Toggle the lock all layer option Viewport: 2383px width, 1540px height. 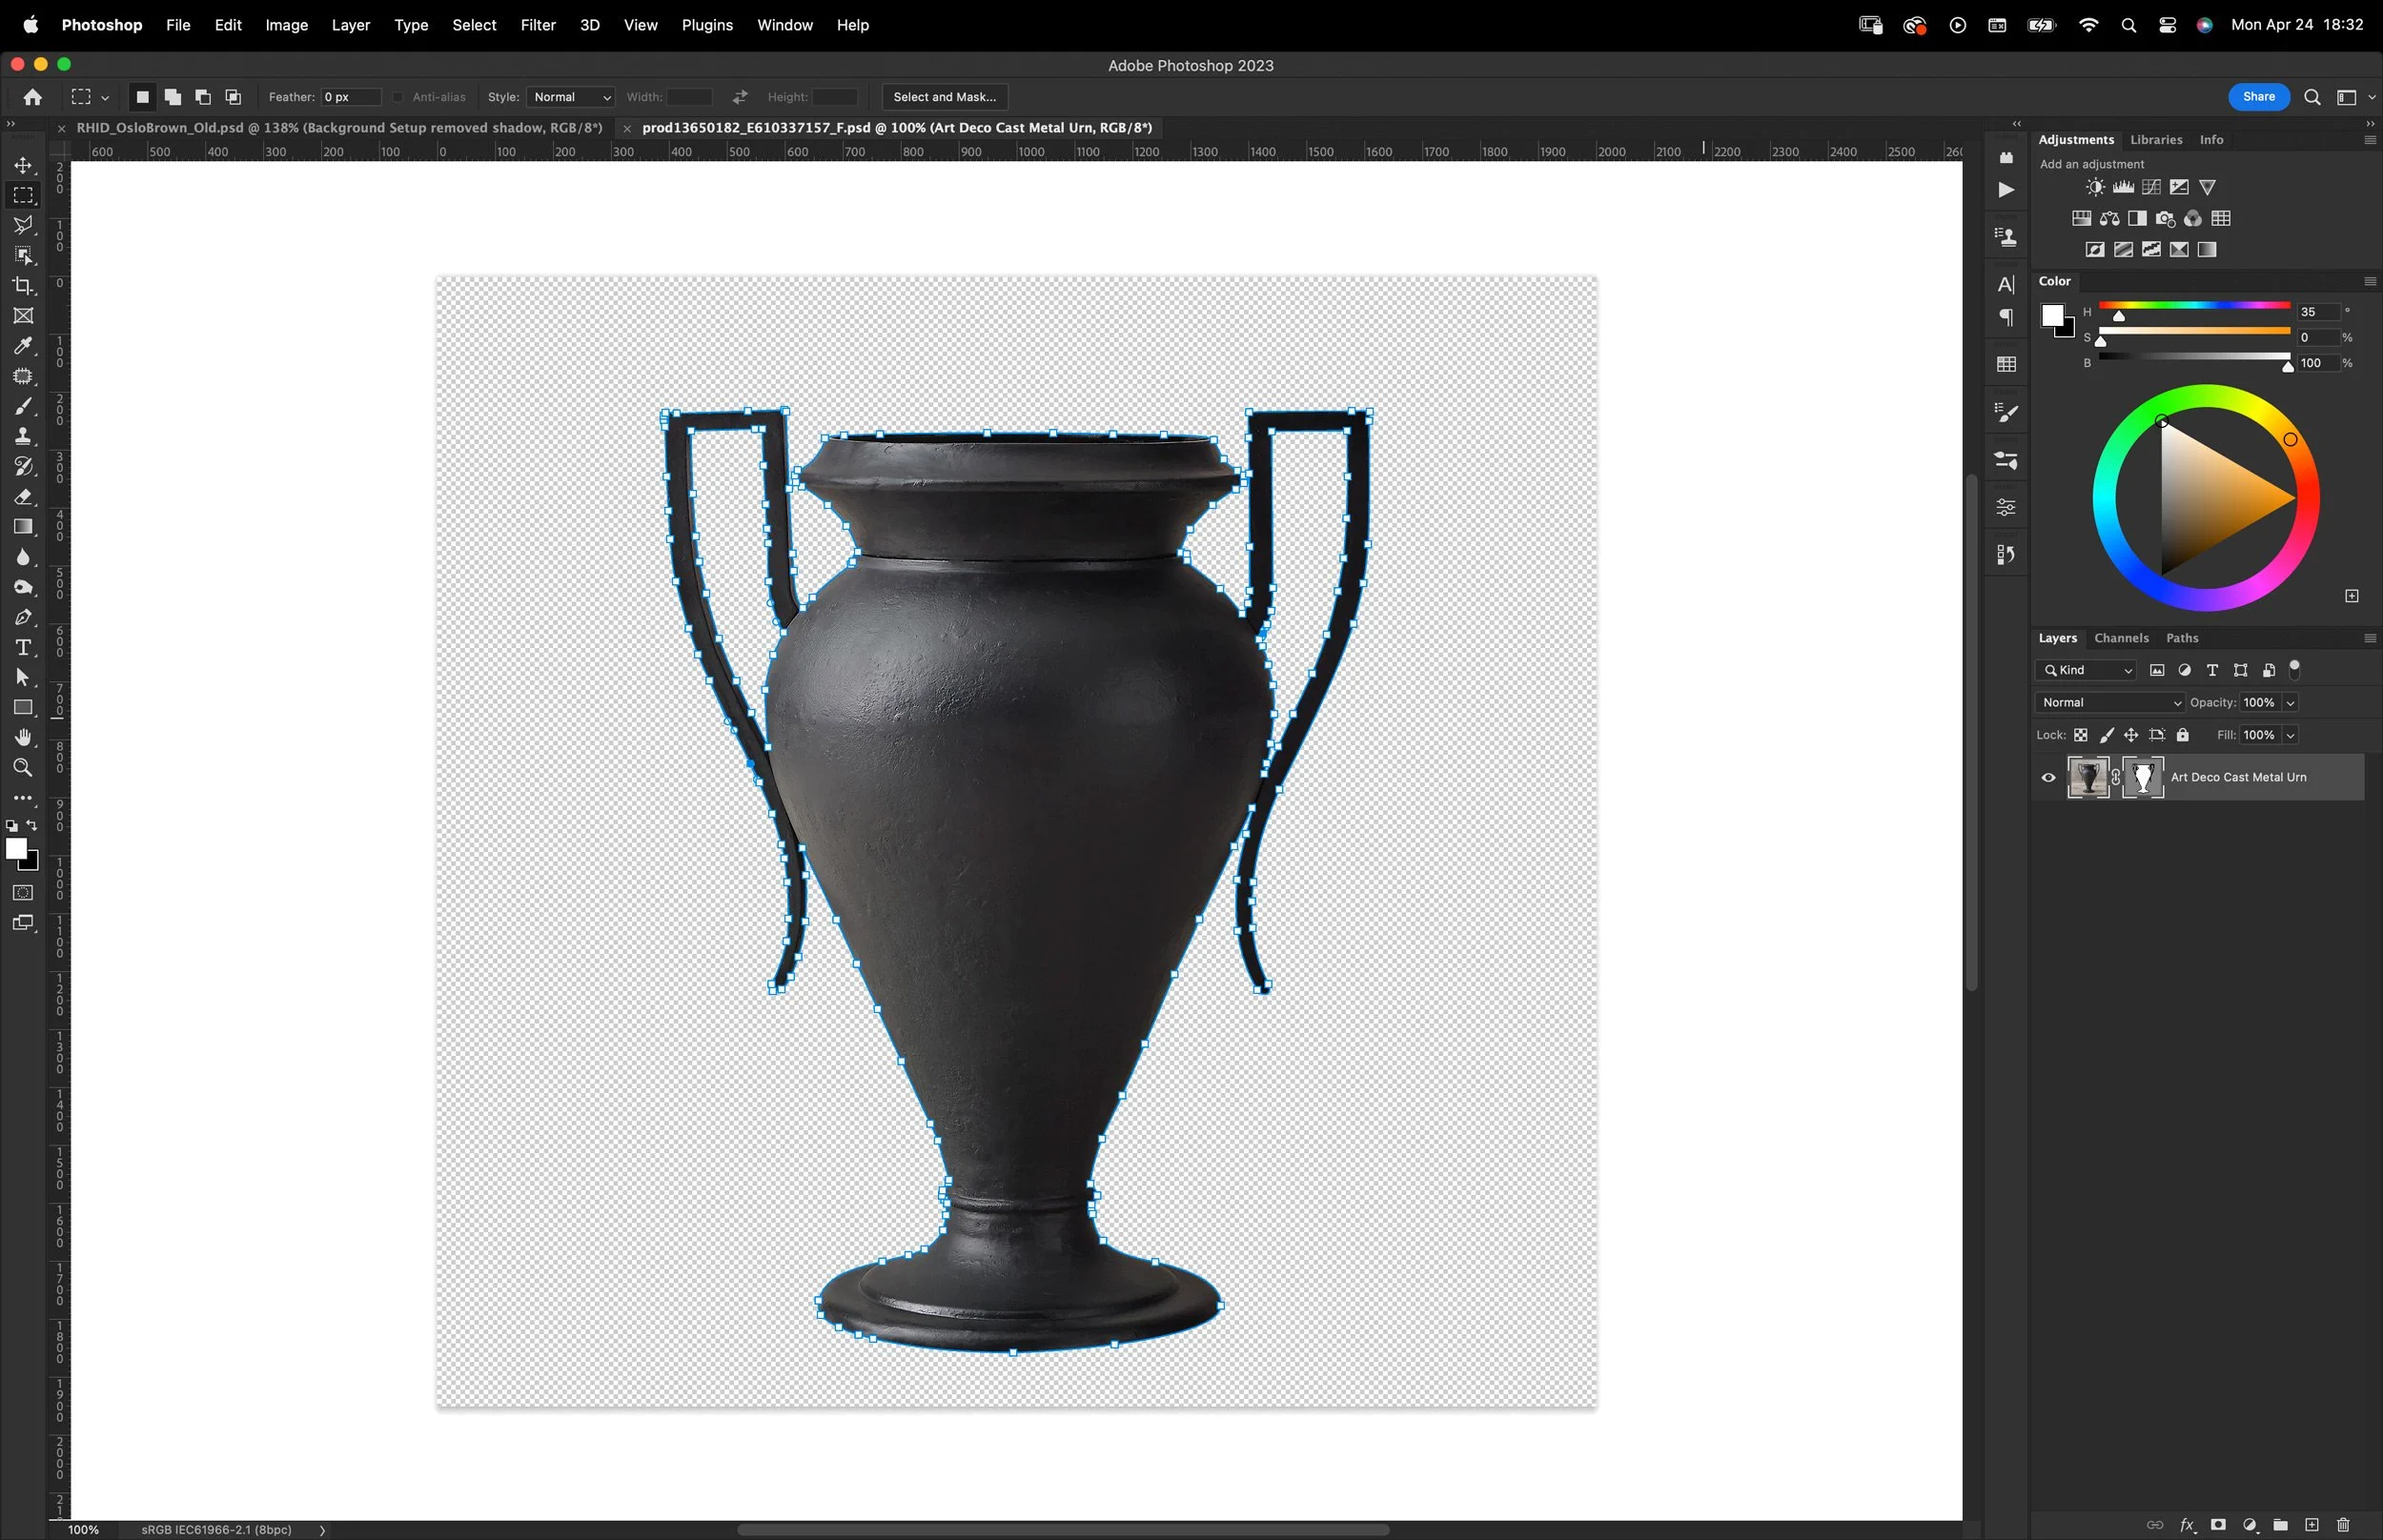tap(2183, 735)
